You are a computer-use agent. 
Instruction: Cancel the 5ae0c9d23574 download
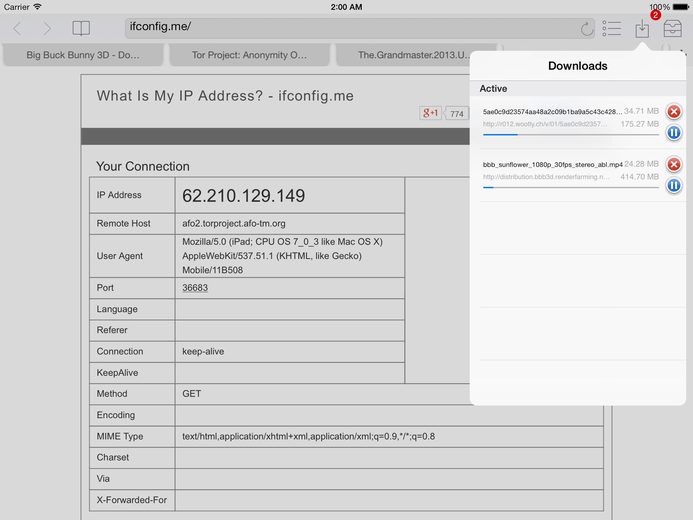click(x=674, y=111)
